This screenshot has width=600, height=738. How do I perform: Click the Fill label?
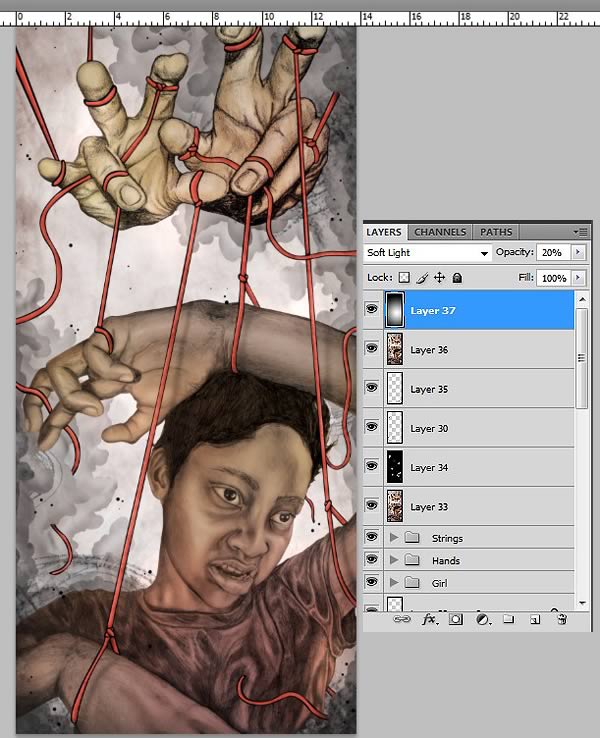[x=526, y=277]
